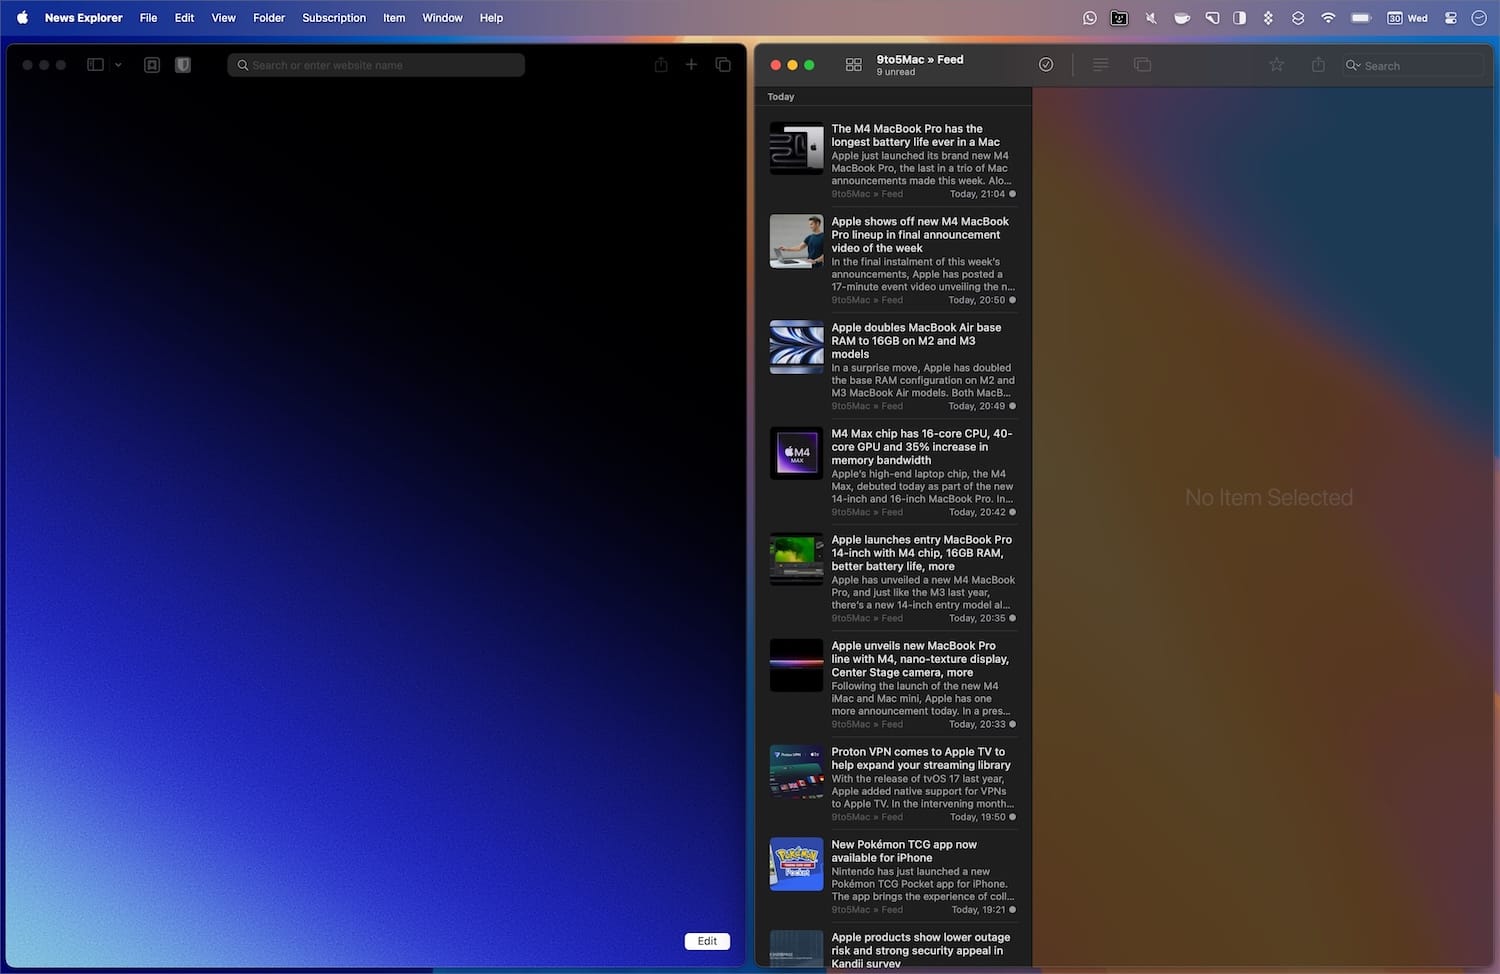Mark all as read checkmark icon
The height and width of the screenshot is (974, 1500).
pyautogui.click(x=1046, y=65)
